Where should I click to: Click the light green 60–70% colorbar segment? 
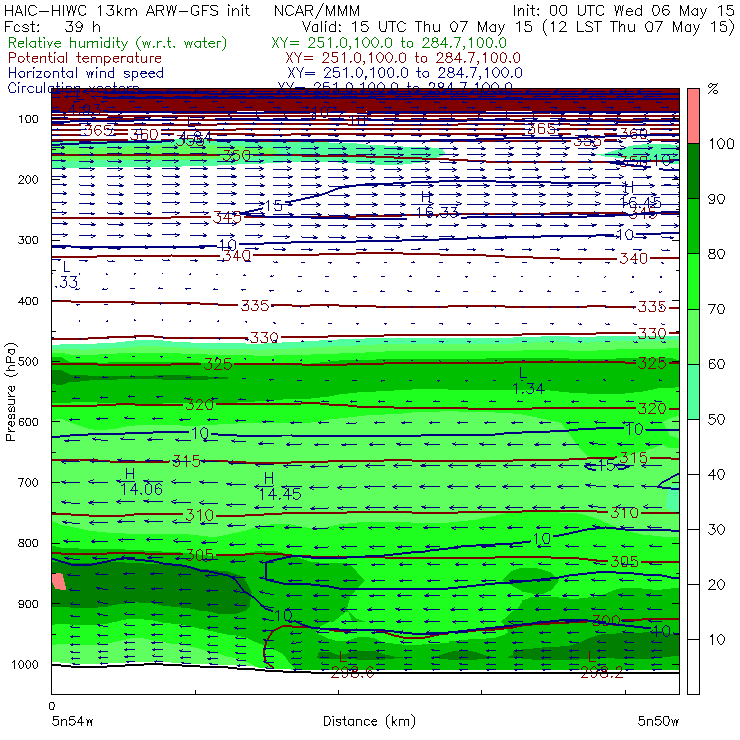(693, 336)
